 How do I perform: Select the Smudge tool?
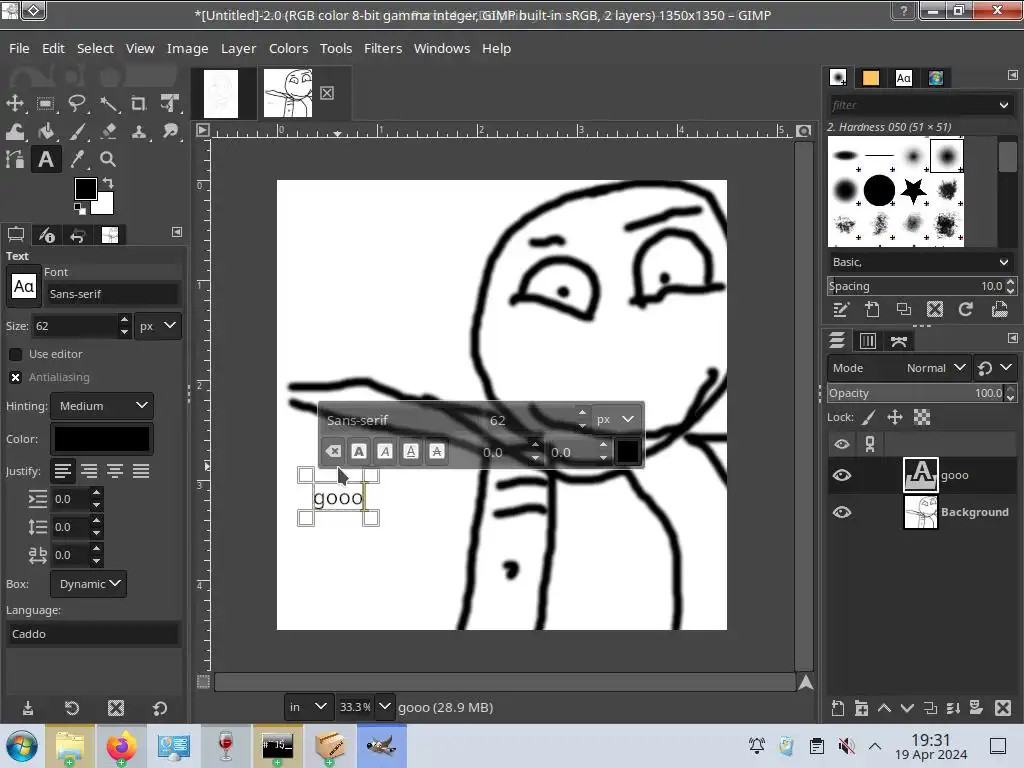tap(170, 131)
